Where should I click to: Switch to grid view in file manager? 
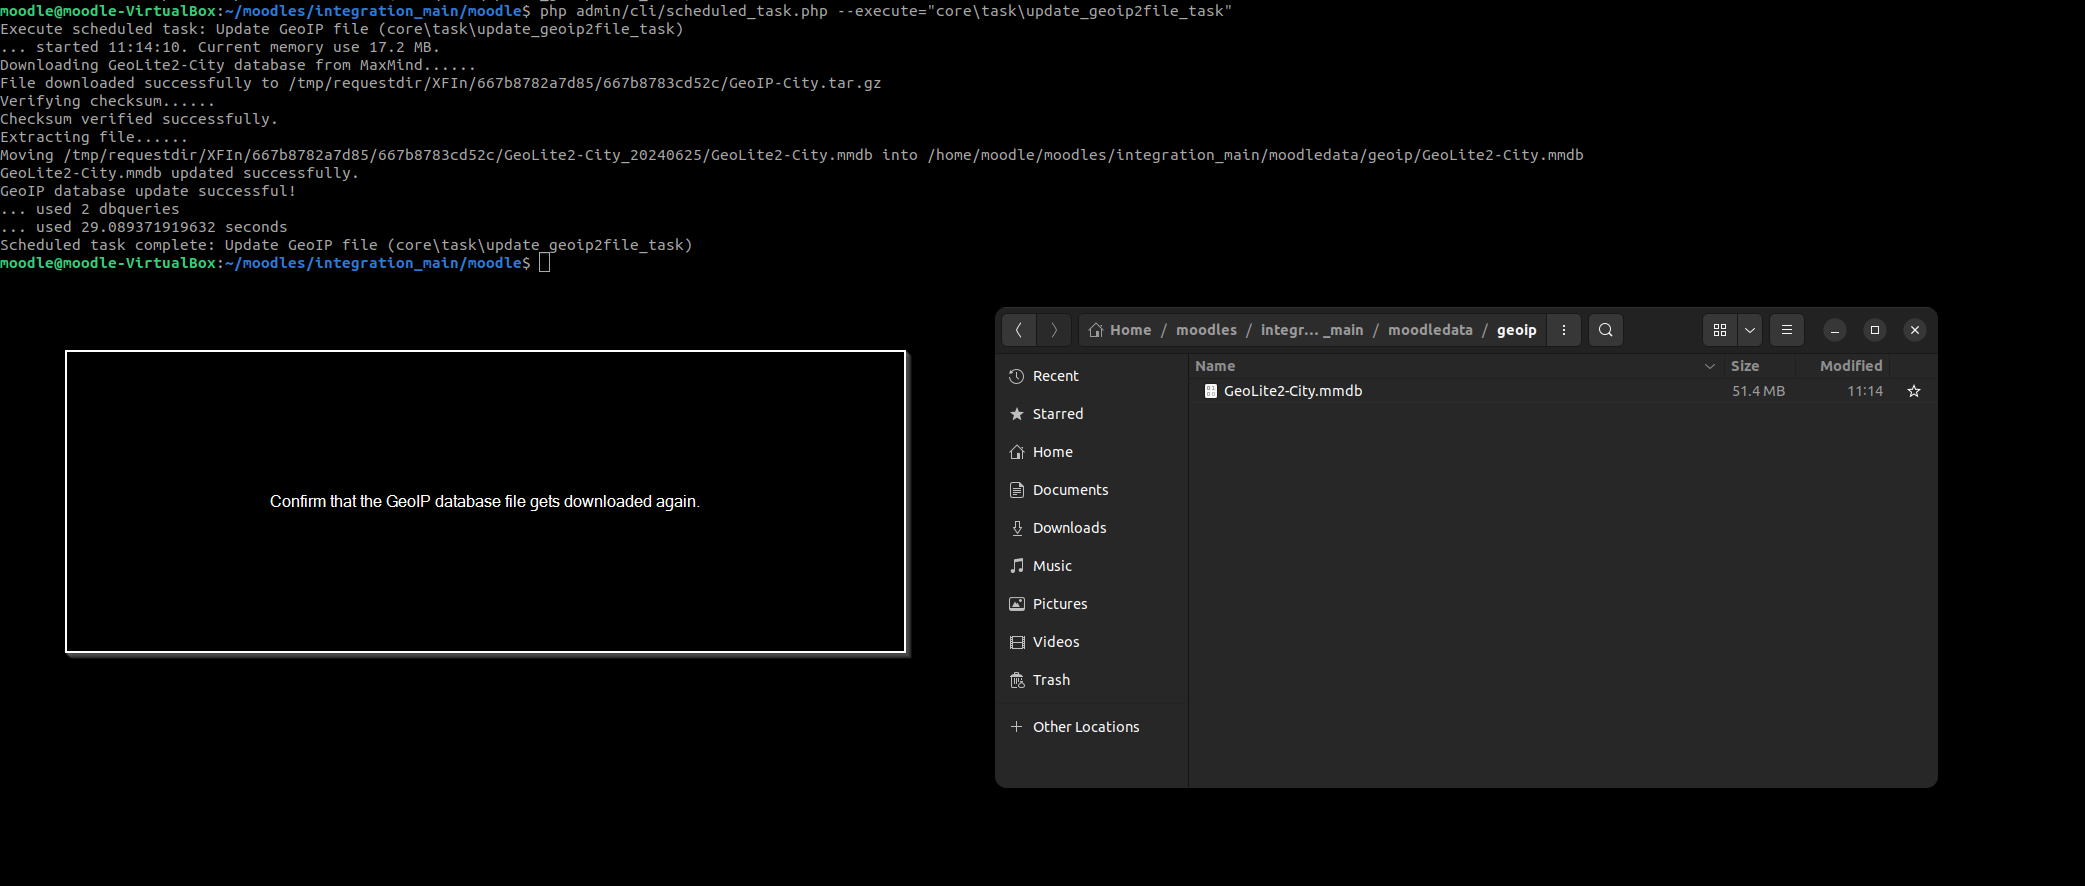1720,330
